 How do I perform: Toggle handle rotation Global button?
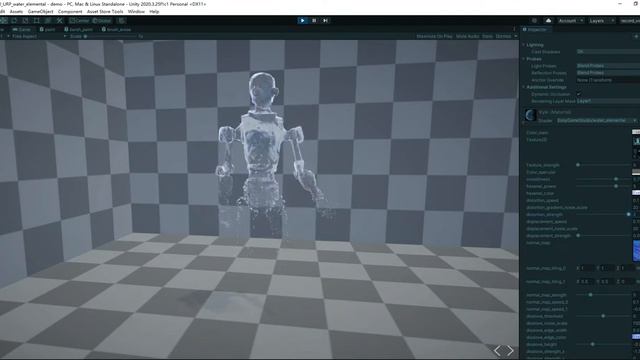coord(102,20)
